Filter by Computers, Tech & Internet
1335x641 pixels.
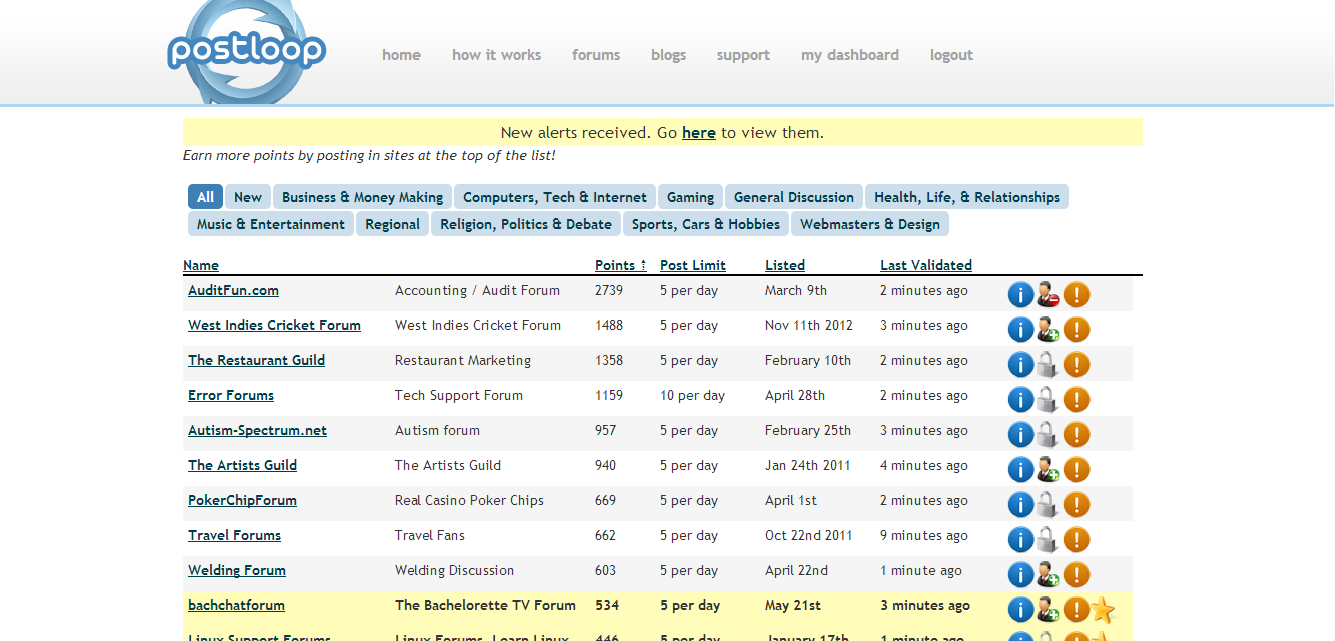tap(555, 197)
